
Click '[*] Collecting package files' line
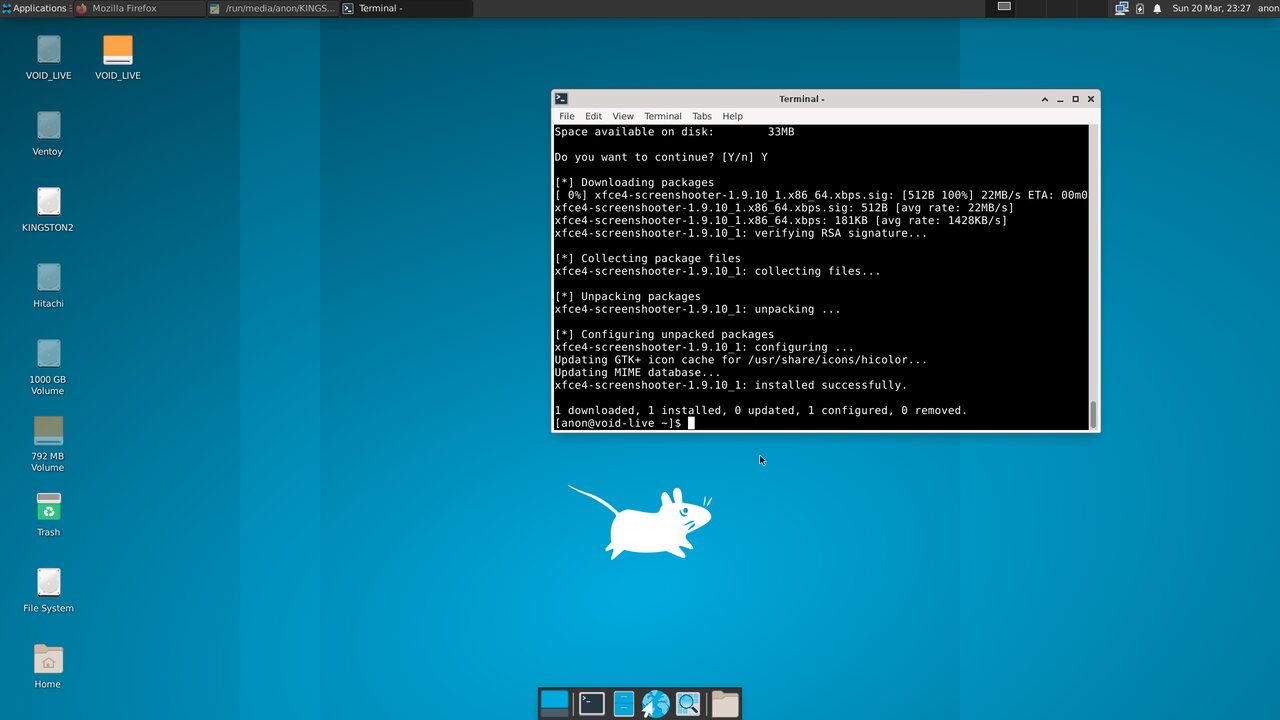coord(648,258)
